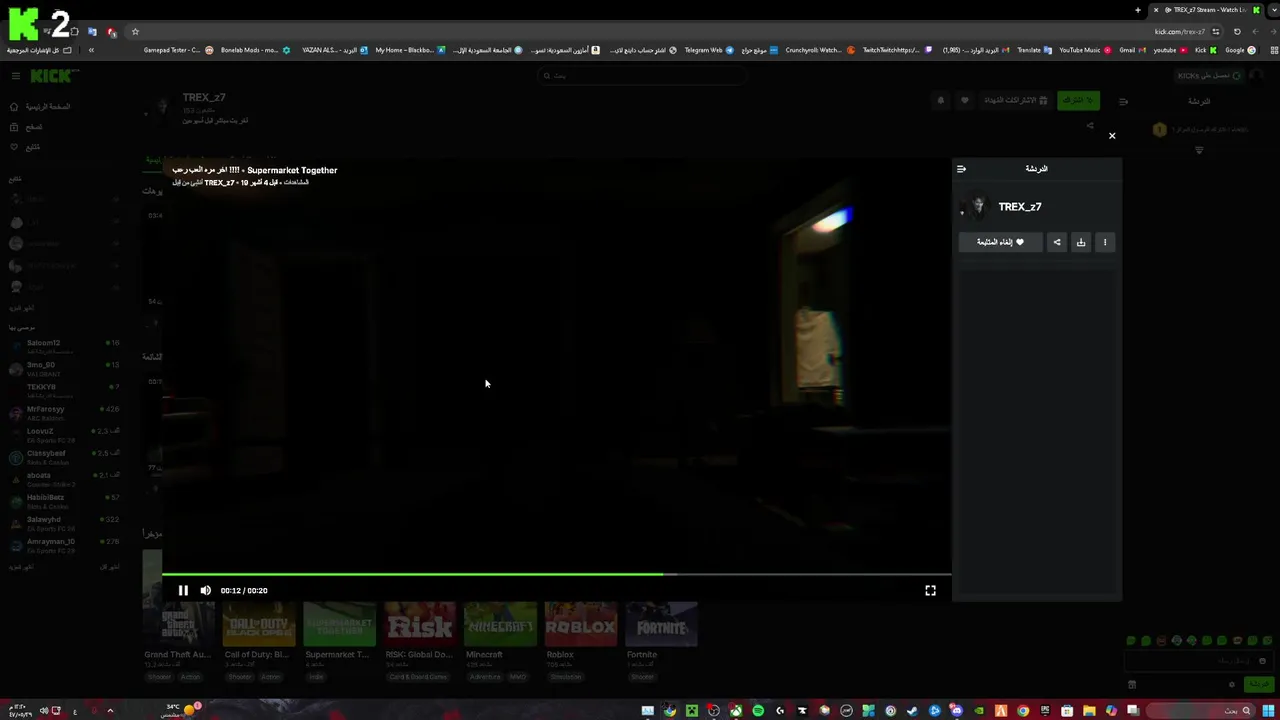The image size is (1280, 720).
Task: Seek on the green clip progress bar
Action: (x=556, y=574)
